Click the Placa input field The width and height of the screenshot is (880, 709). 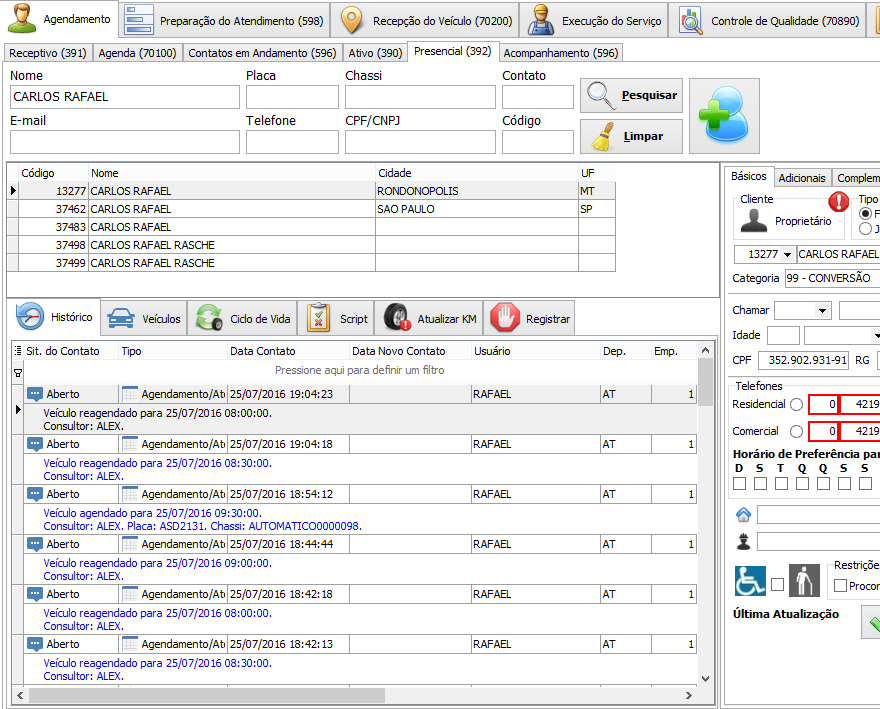pyautogui.click(x=292, y=97)
